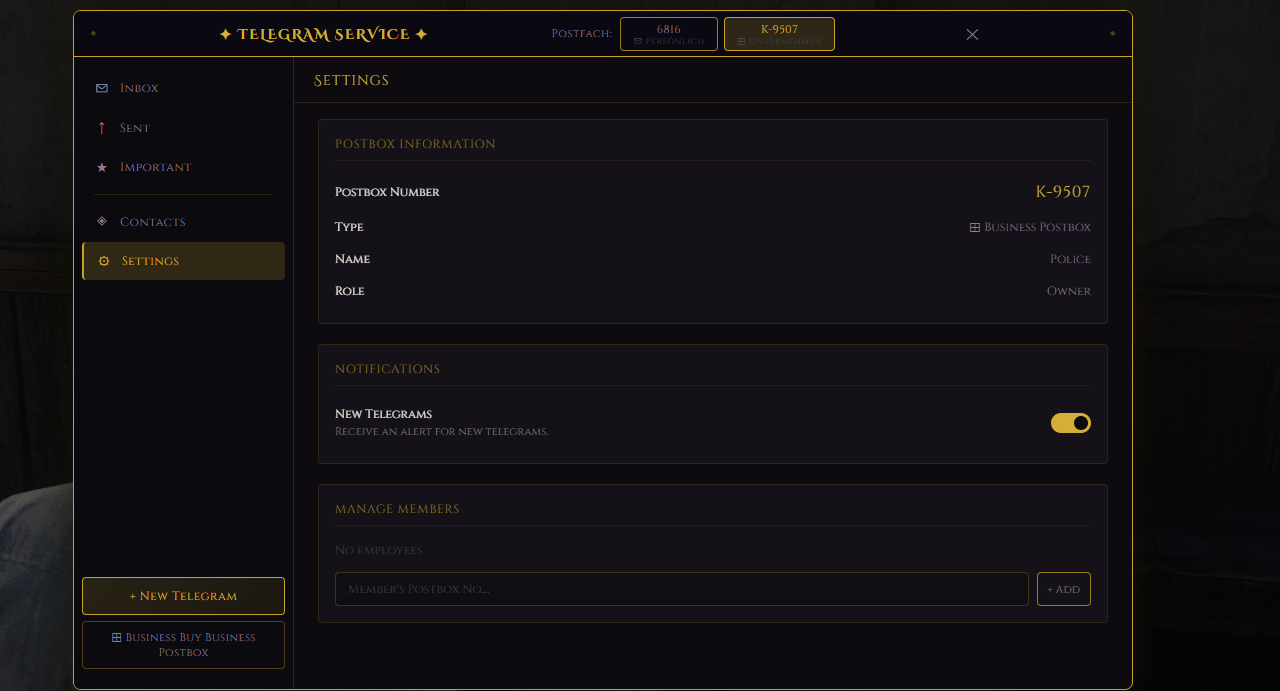
Task: Open the Inbox folder
Action: point(183,88)
